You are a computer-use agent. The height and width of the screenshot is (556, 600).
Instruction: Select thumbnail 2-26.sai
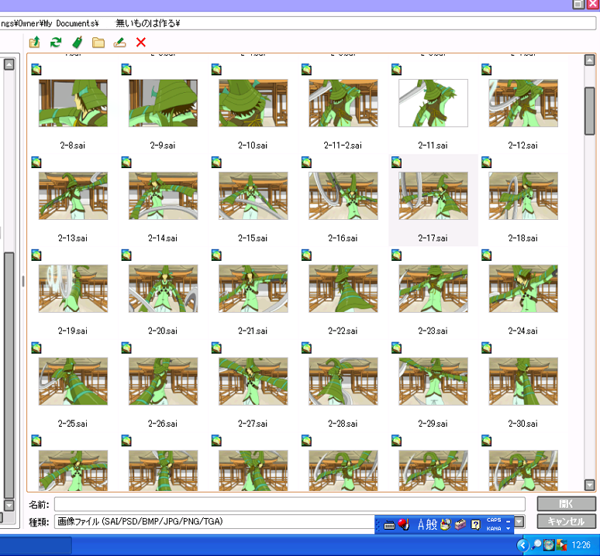163,382
